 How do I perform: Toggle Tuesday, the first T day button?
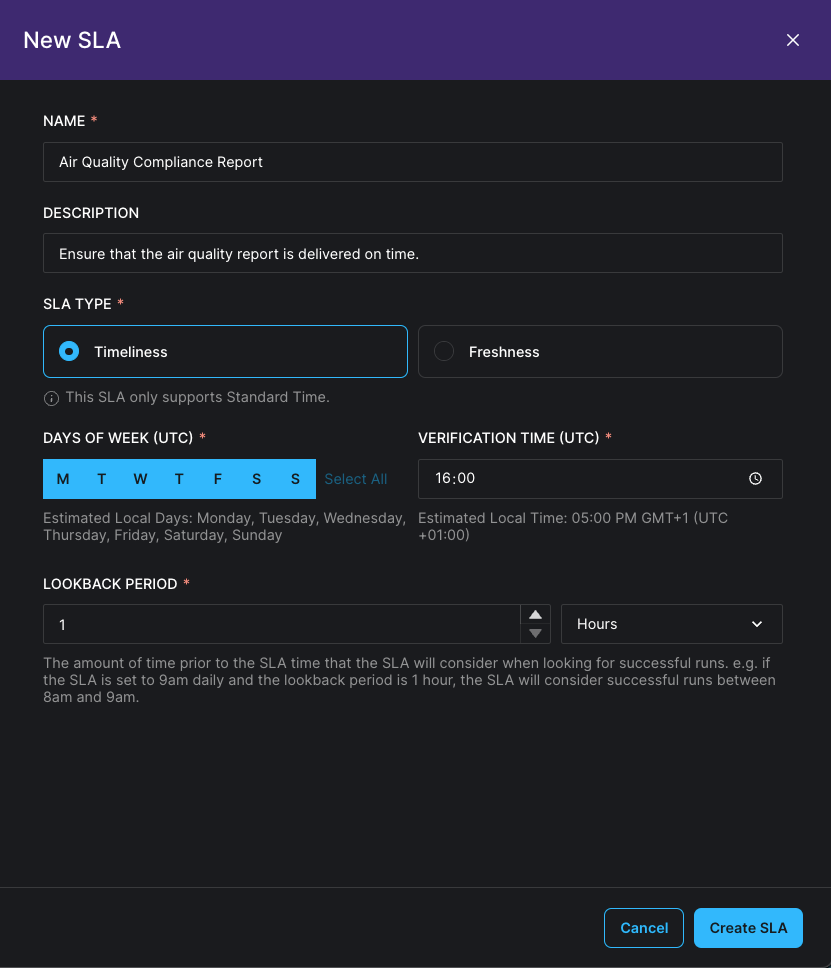tap(102, 479)
